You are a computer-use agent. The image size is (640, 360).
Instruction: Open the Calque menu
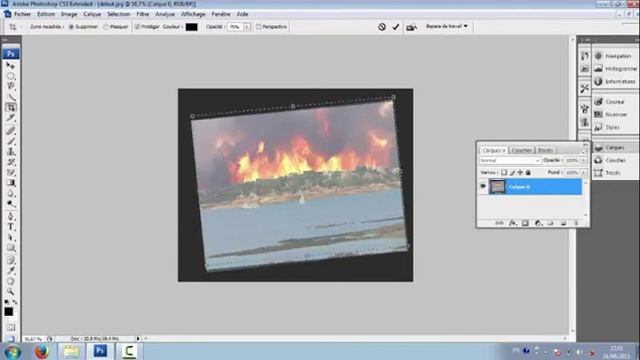[x=92, y=14]
